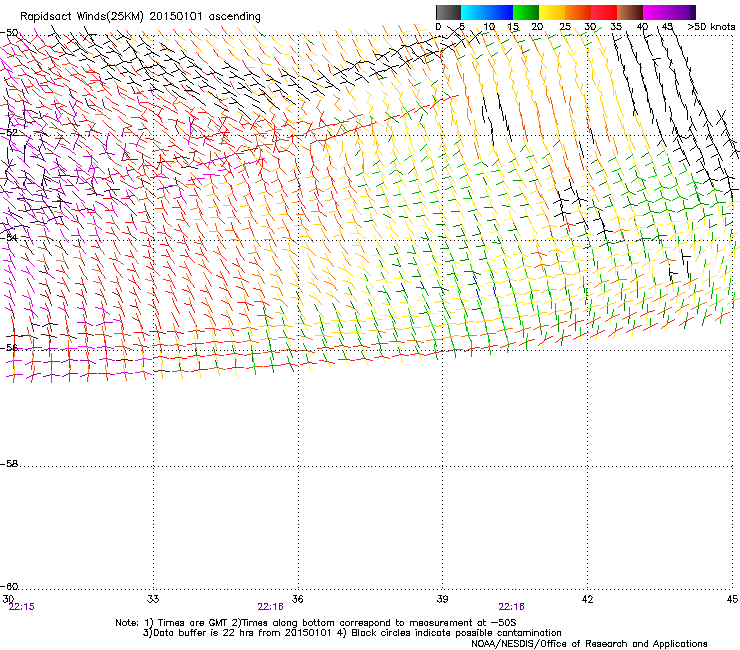Screen dimensions: 740x650
Task: Click the latitude label -54
Action: [x=9, y=237]
